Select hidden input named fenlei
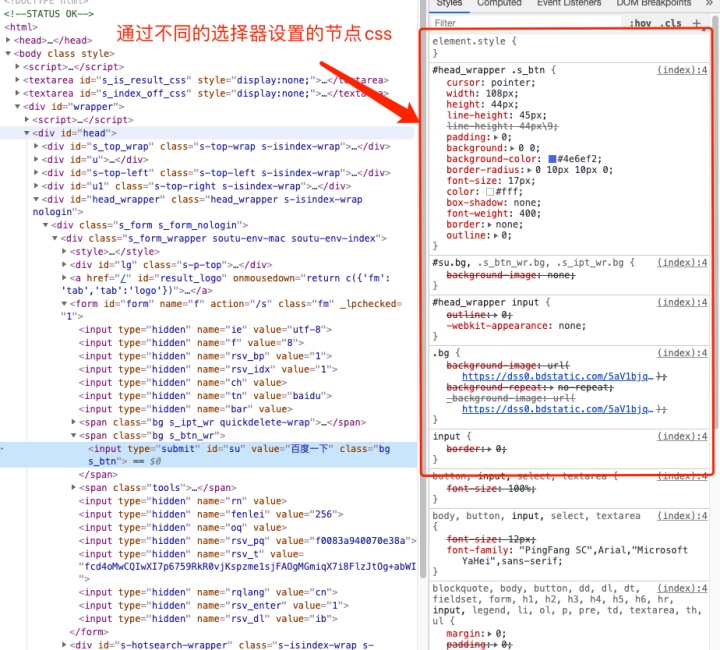Image resolution: width=720 pixels, height=650 pixels. click(x=211, y=514)
